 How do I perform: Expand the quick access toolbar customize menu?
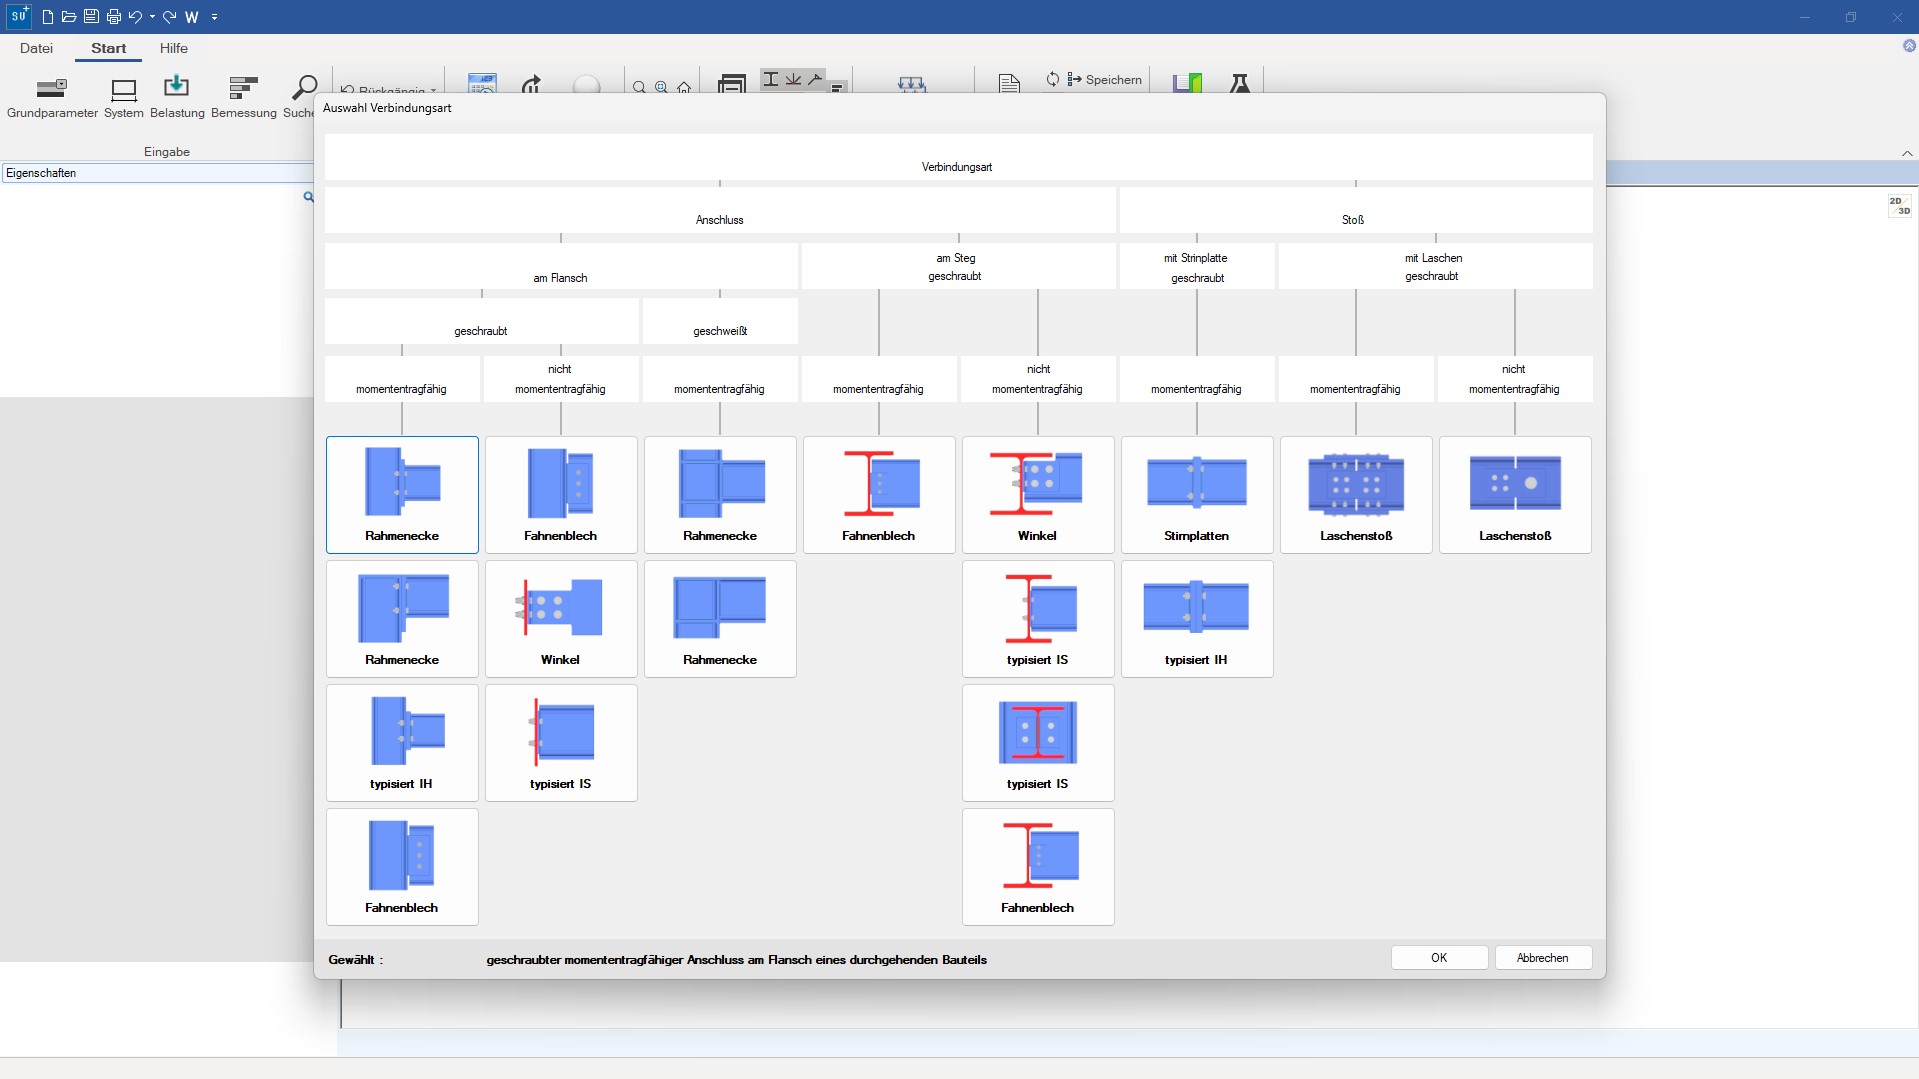click(x=215, y=17)
